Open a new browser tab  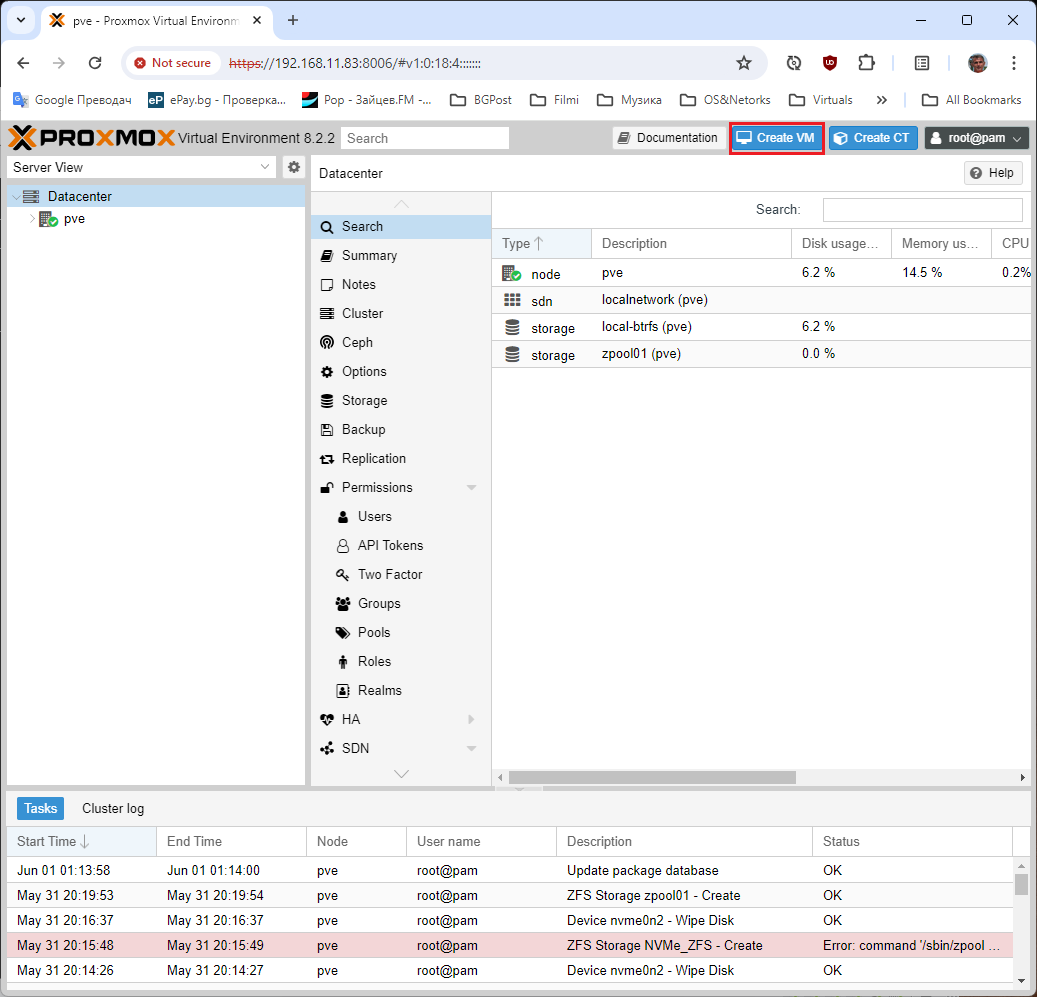(293, 20)
